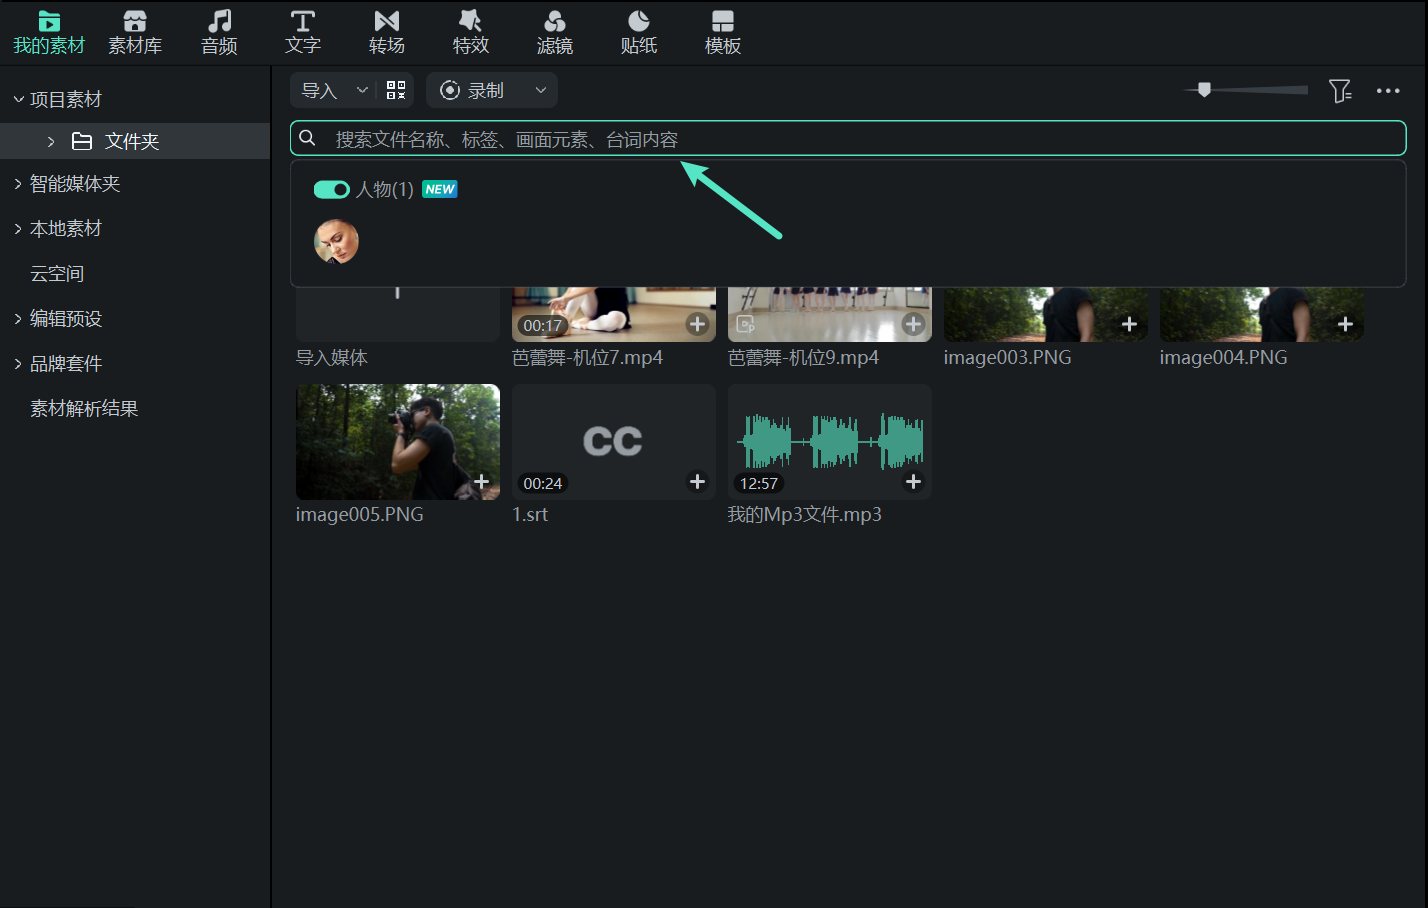Toggle the 人物(1) person filter switch

[x=331, y=189]
